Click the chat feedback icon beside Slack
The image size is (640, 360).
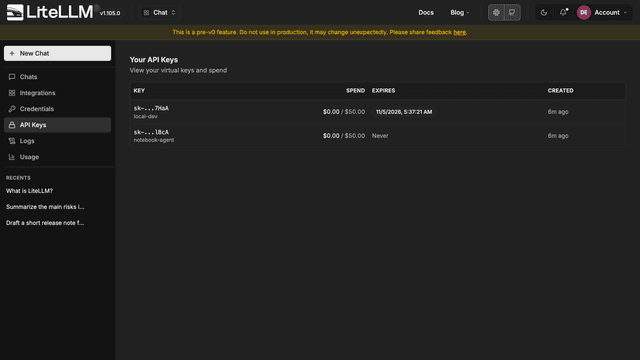(512, 13)
